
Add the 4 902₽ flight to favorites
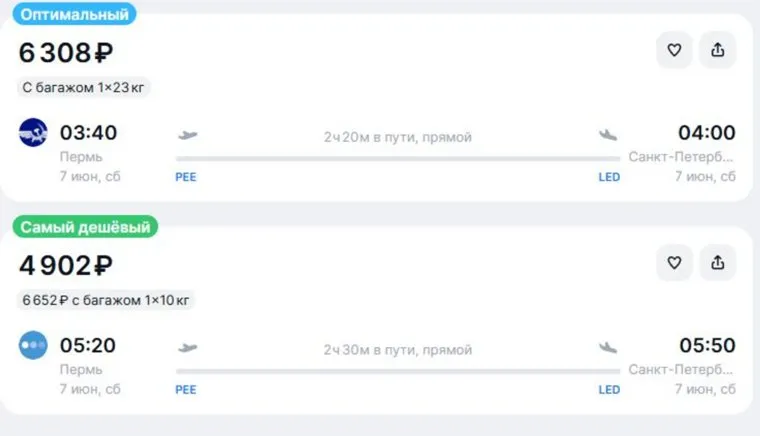[x=674, y=263]
